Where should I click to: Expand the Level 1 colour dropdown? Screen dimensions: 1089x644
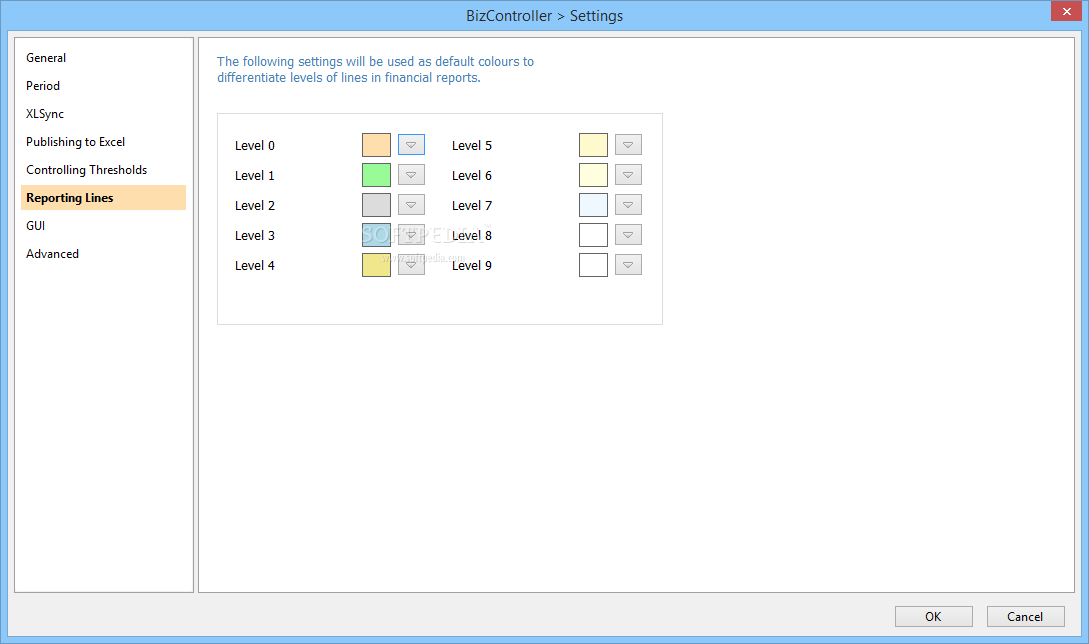coord(411,174)
